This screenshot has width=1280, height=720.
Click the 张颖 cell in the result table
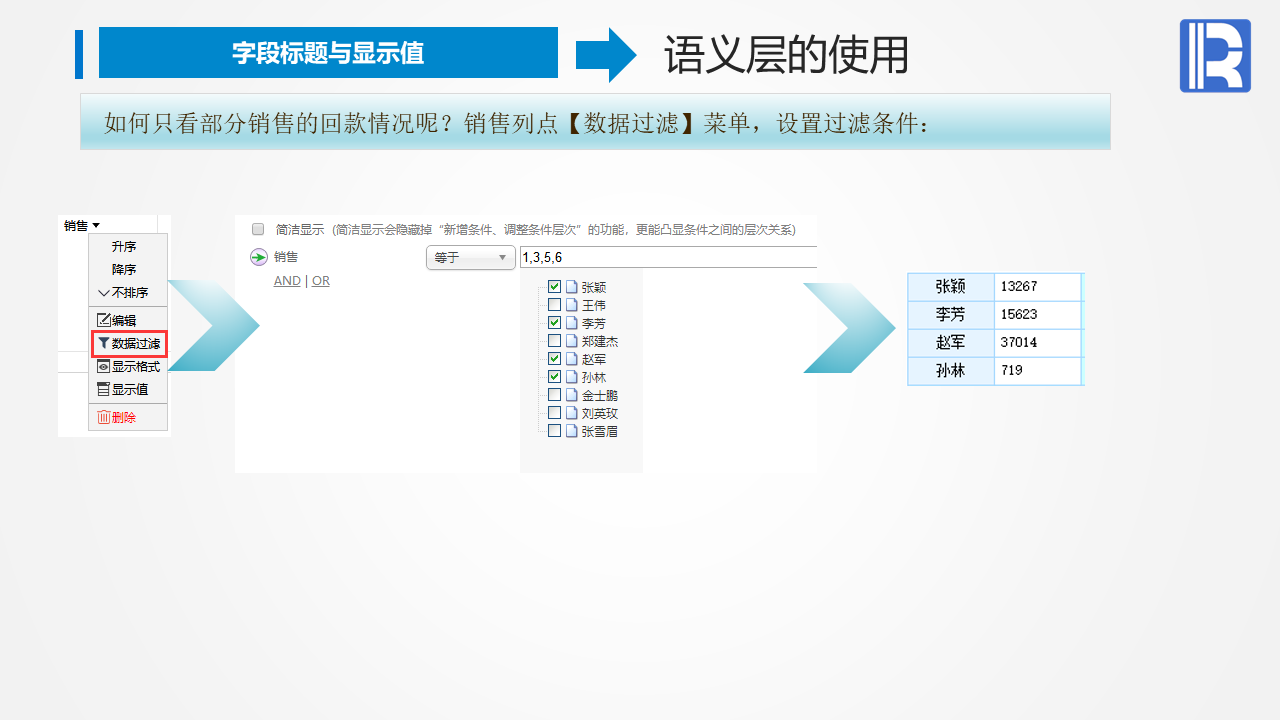point(951,286)
